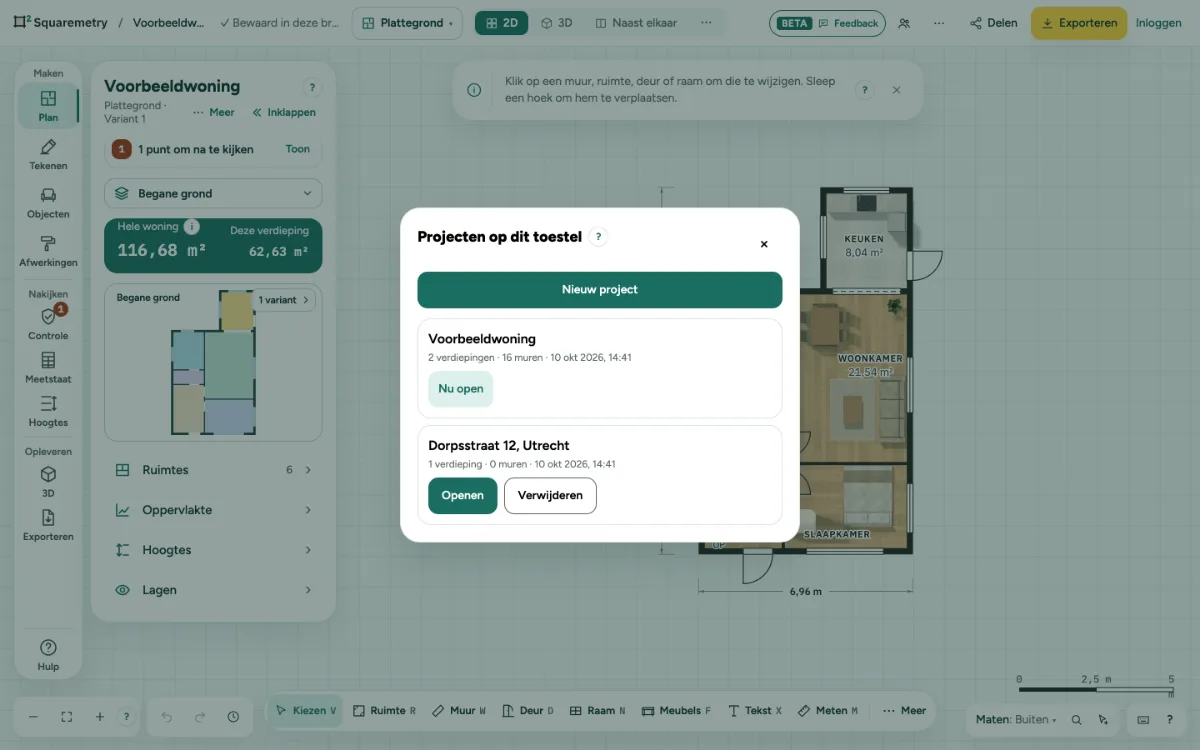Open the 3D view from the sidebar
Screen dimensions: 1200x750
pyautogui.click(x=48, y=481)
